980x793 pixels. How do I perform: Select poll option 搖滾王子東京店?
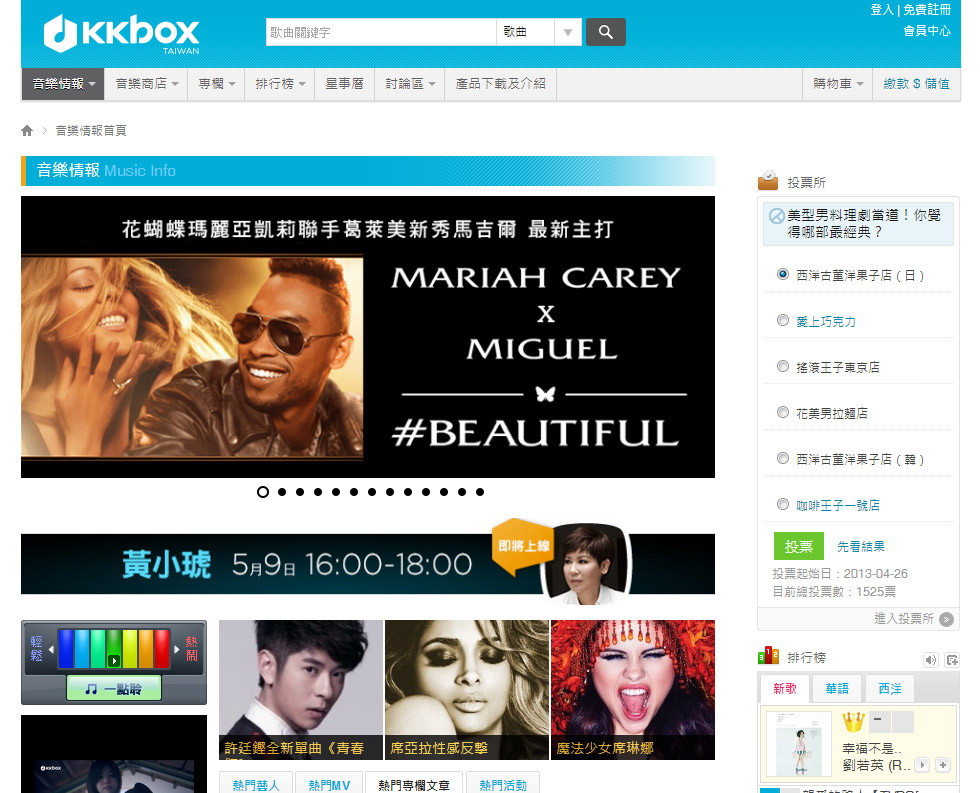[x=782, y=366]
